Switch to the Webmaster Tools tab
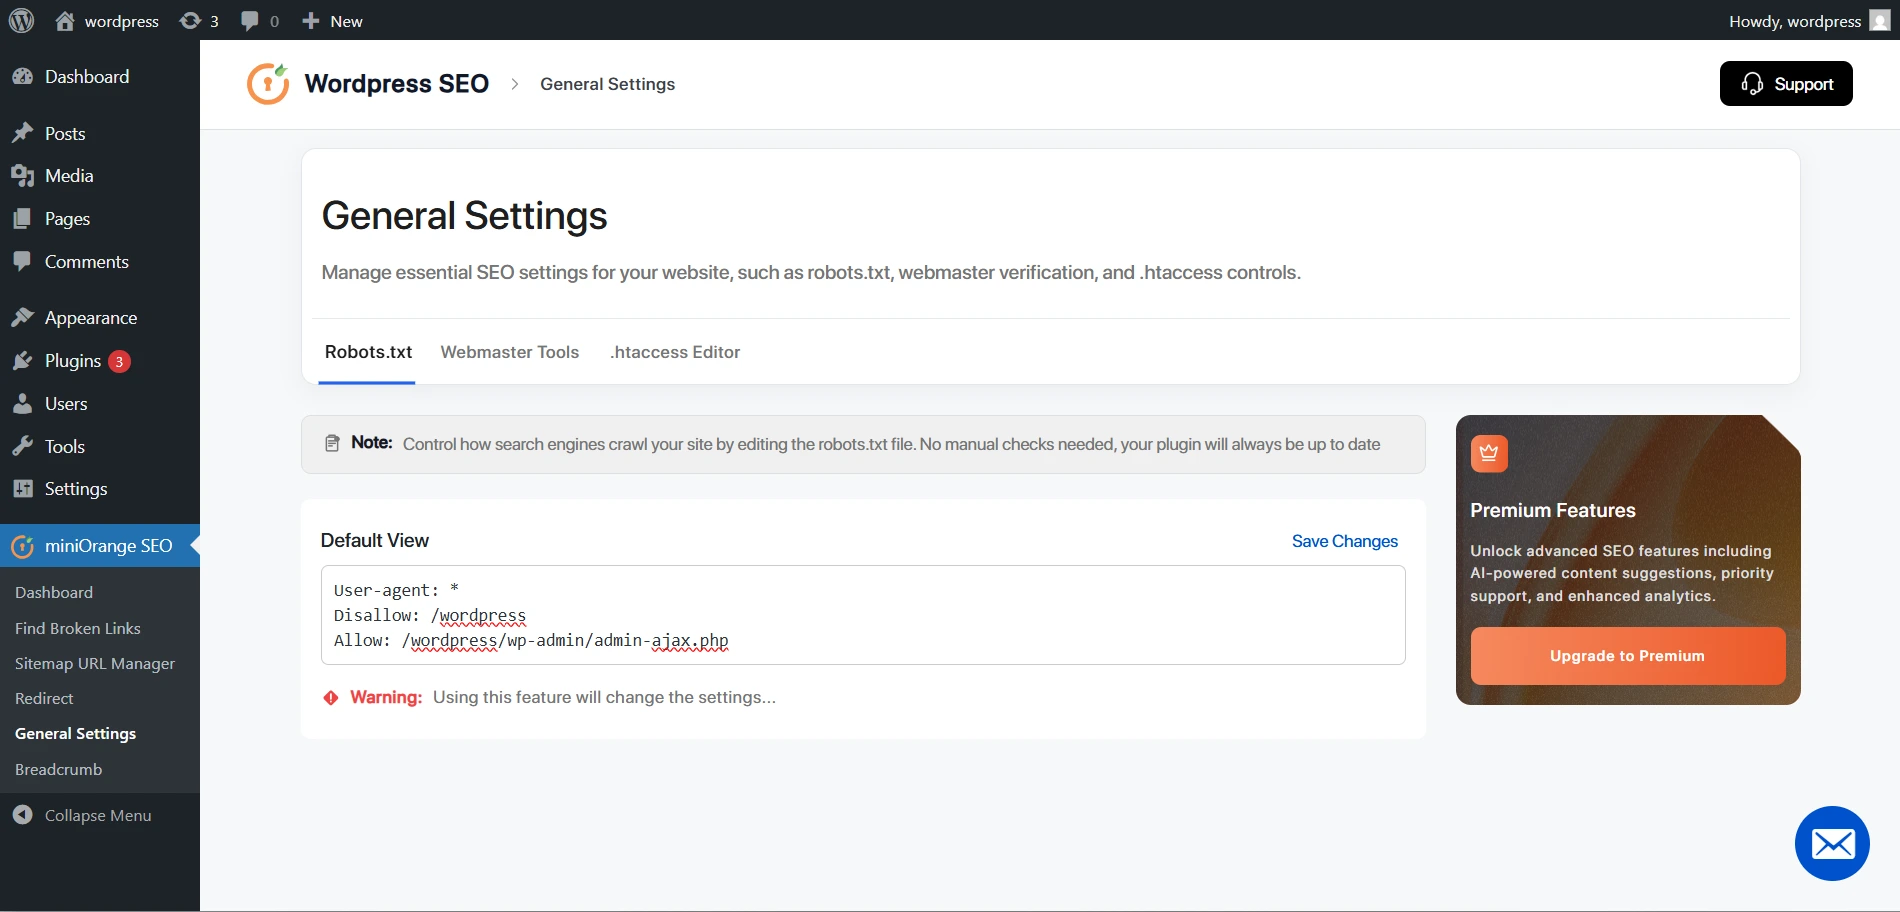Viewport: 1900px width, 912px height. coord(510,352)
